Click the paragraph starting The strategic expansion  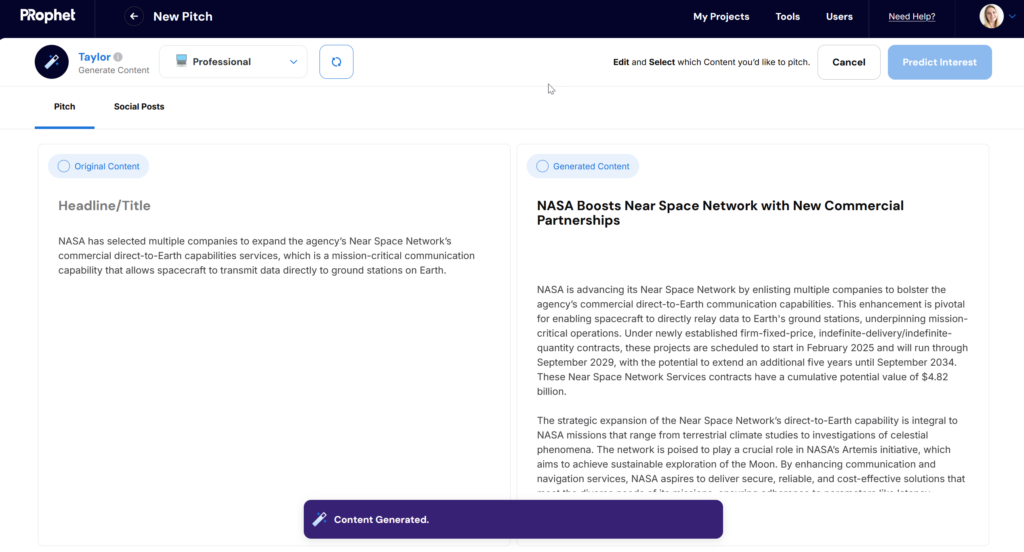click(751, 453)
